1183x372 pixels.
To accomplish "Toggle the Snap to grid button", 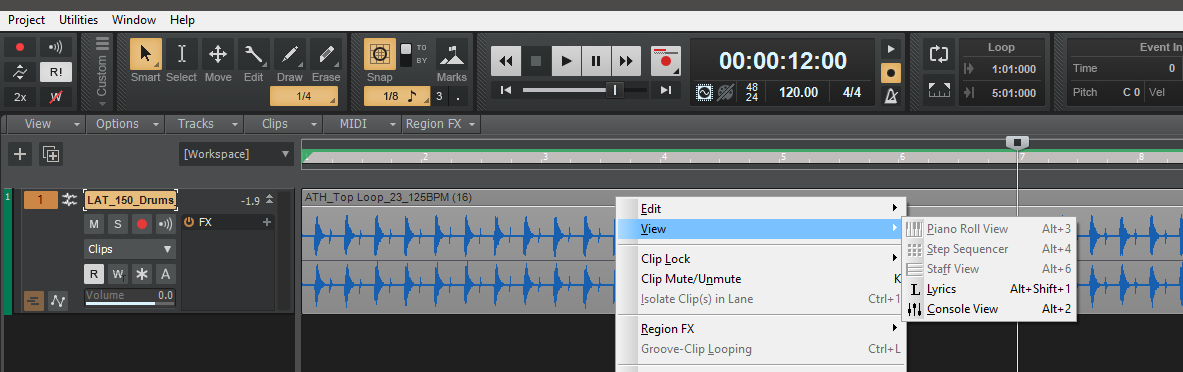I will [379, 54].
